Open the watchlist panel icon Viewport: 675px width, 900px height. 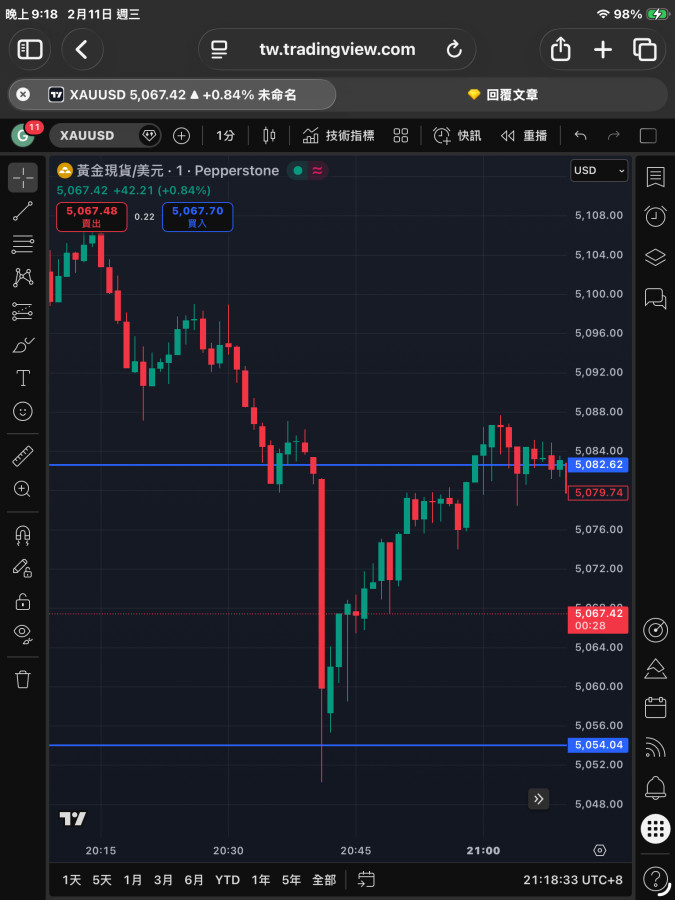(655, 177)
